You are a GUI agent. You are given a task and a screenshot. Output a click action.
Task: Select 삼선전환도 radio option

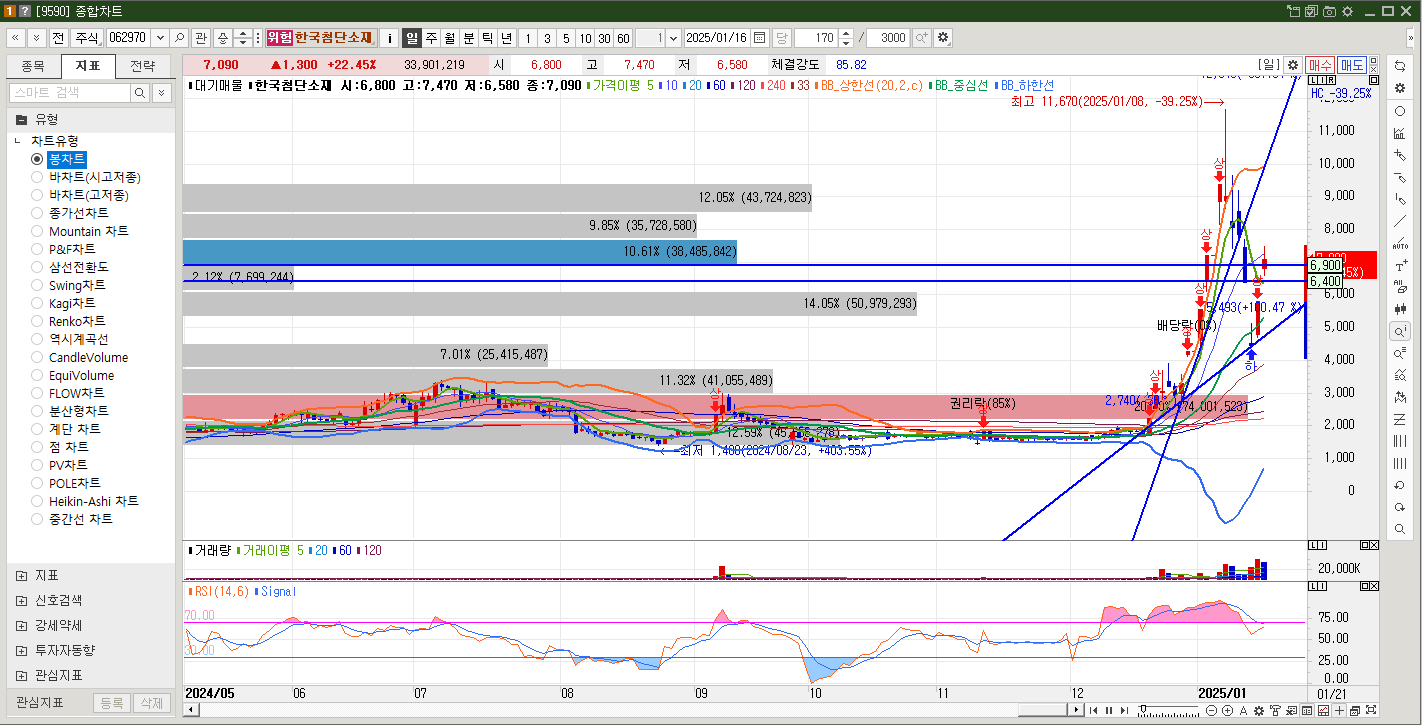click(37, 267)
